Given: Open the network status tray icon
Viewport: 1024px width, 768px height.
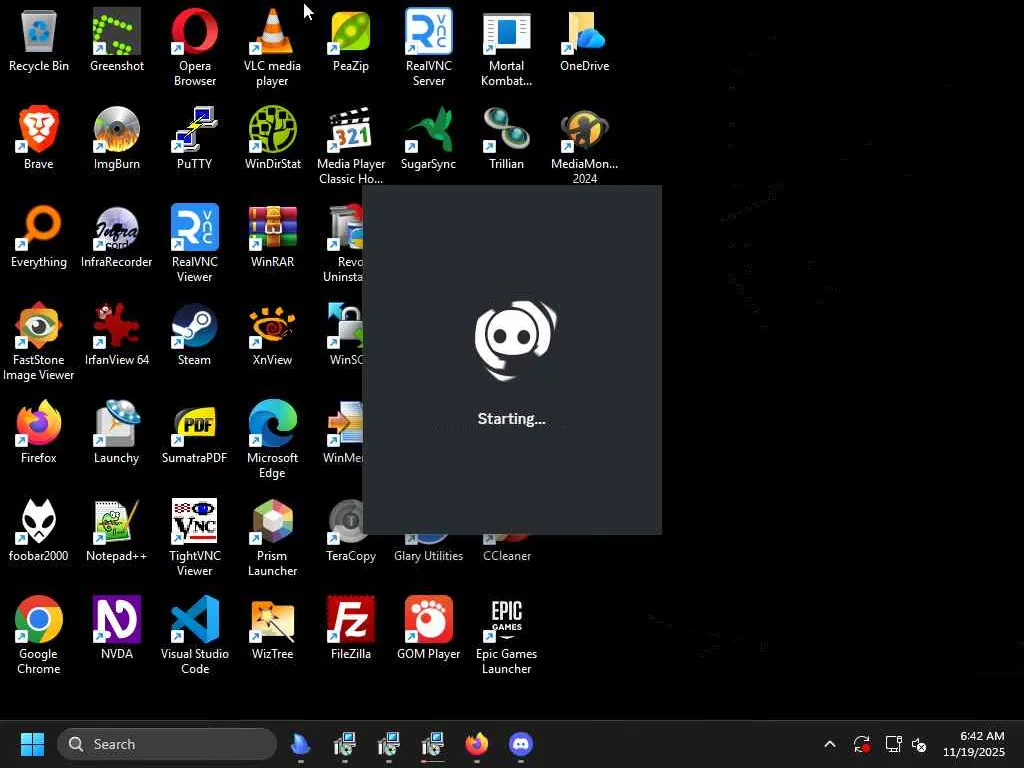Looking at the screenshot, I should pos(893,744).
